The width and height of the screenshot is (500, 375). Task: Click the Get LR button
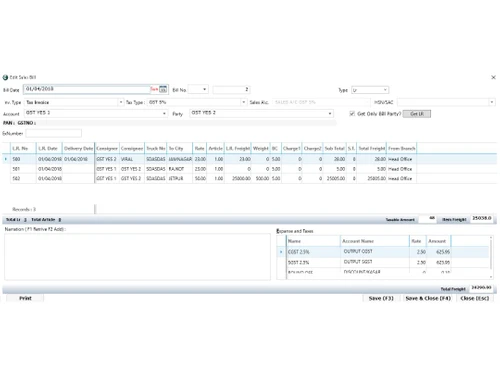[417, 114]
